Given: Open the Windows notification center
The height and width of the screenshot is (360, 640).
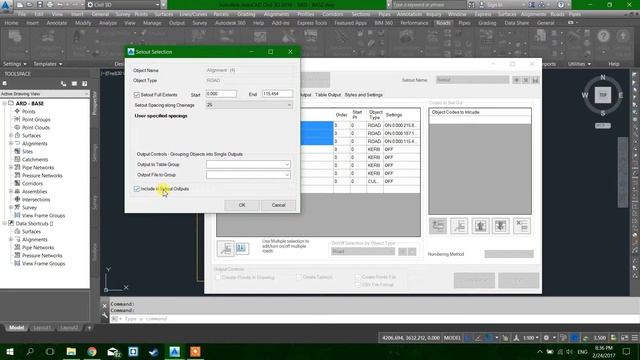Looking at the screenshot, I should [x=627, y=351].
